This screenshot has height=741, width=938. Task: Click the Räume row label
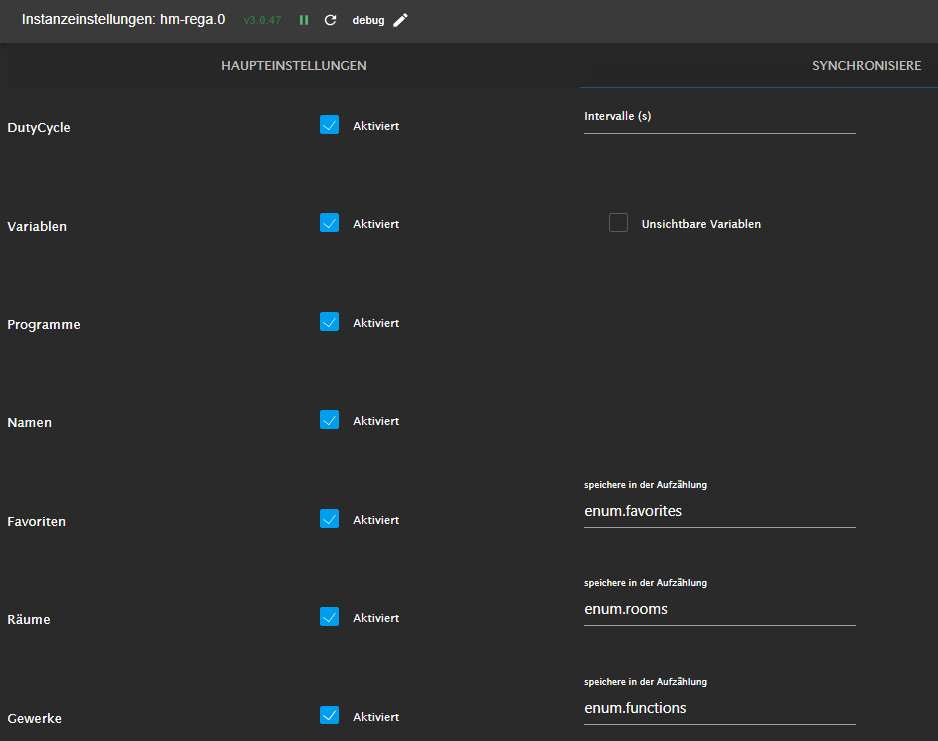click(x=29, y=620)
